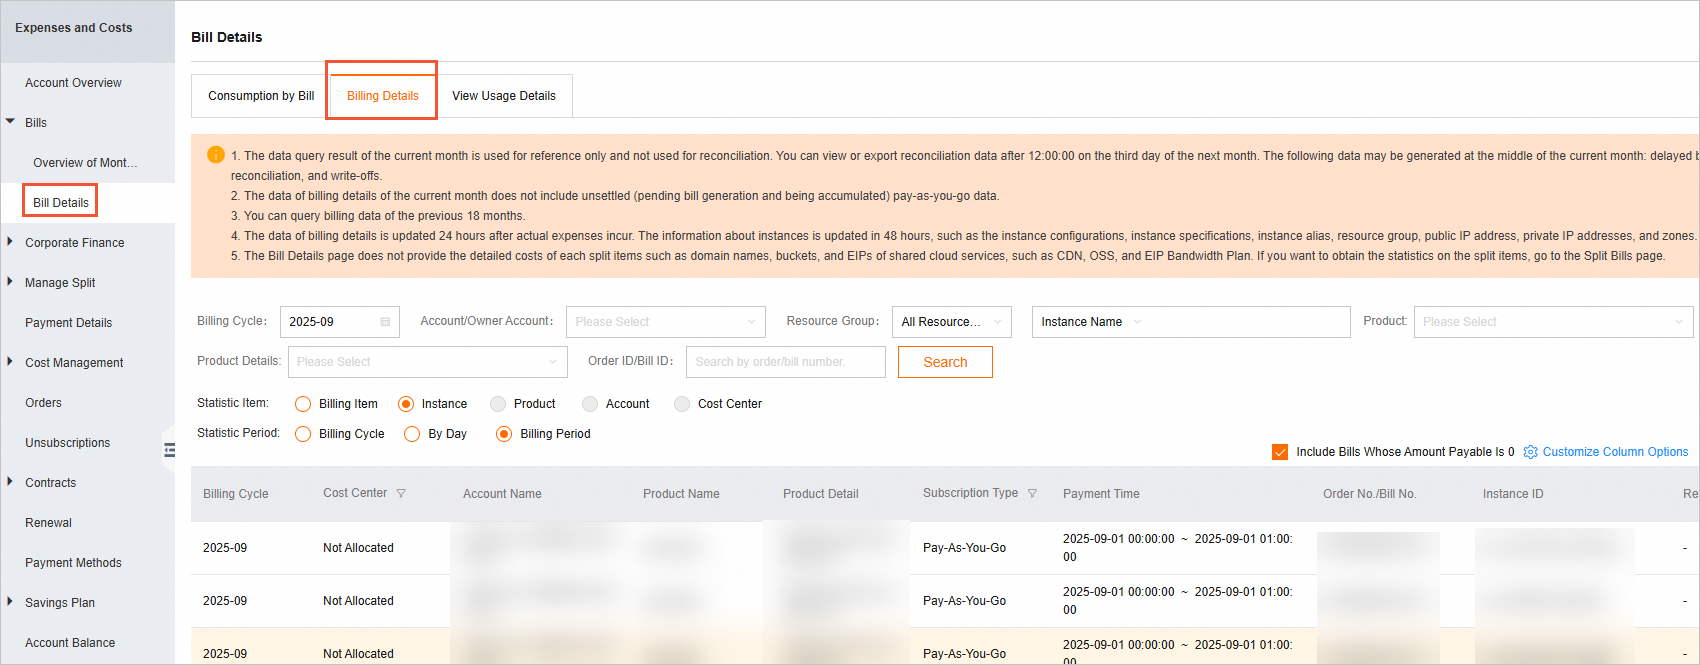Screen dimensions: 1700x665
Task: Click the Expenses and Costs sidebar title
Action: click(x=74, y=28)
